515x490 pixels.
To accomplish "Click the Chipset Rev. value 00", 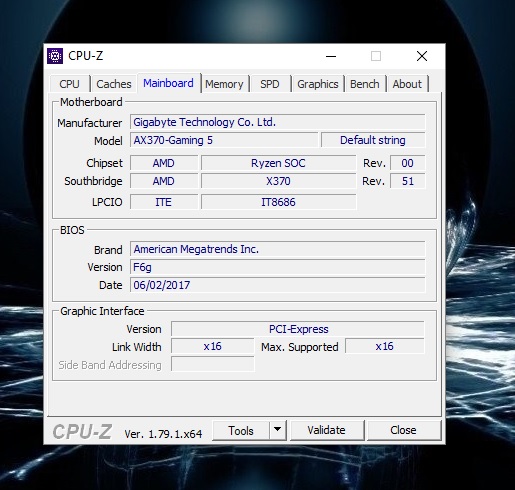I will pyautogui.click(x=407, y=163).
